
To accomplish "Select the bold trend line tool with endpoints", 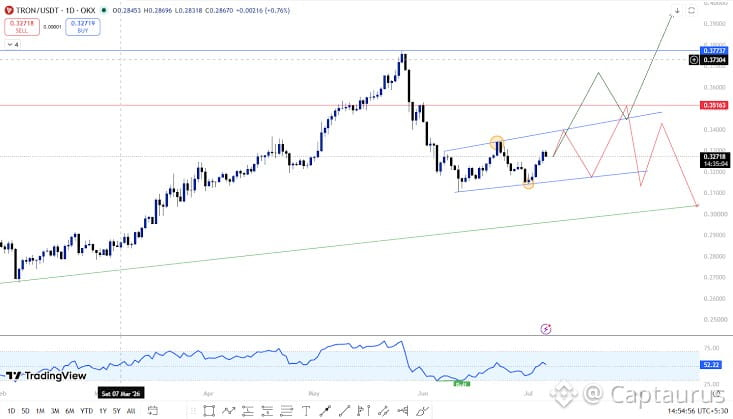I will tap(325, 411).
